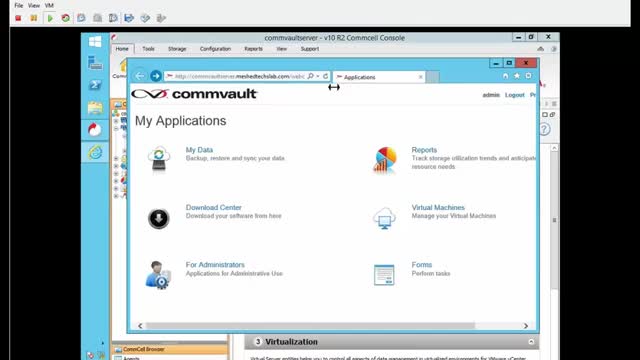Click the blue arrow send toolbar icon

(x=129, y=18)
